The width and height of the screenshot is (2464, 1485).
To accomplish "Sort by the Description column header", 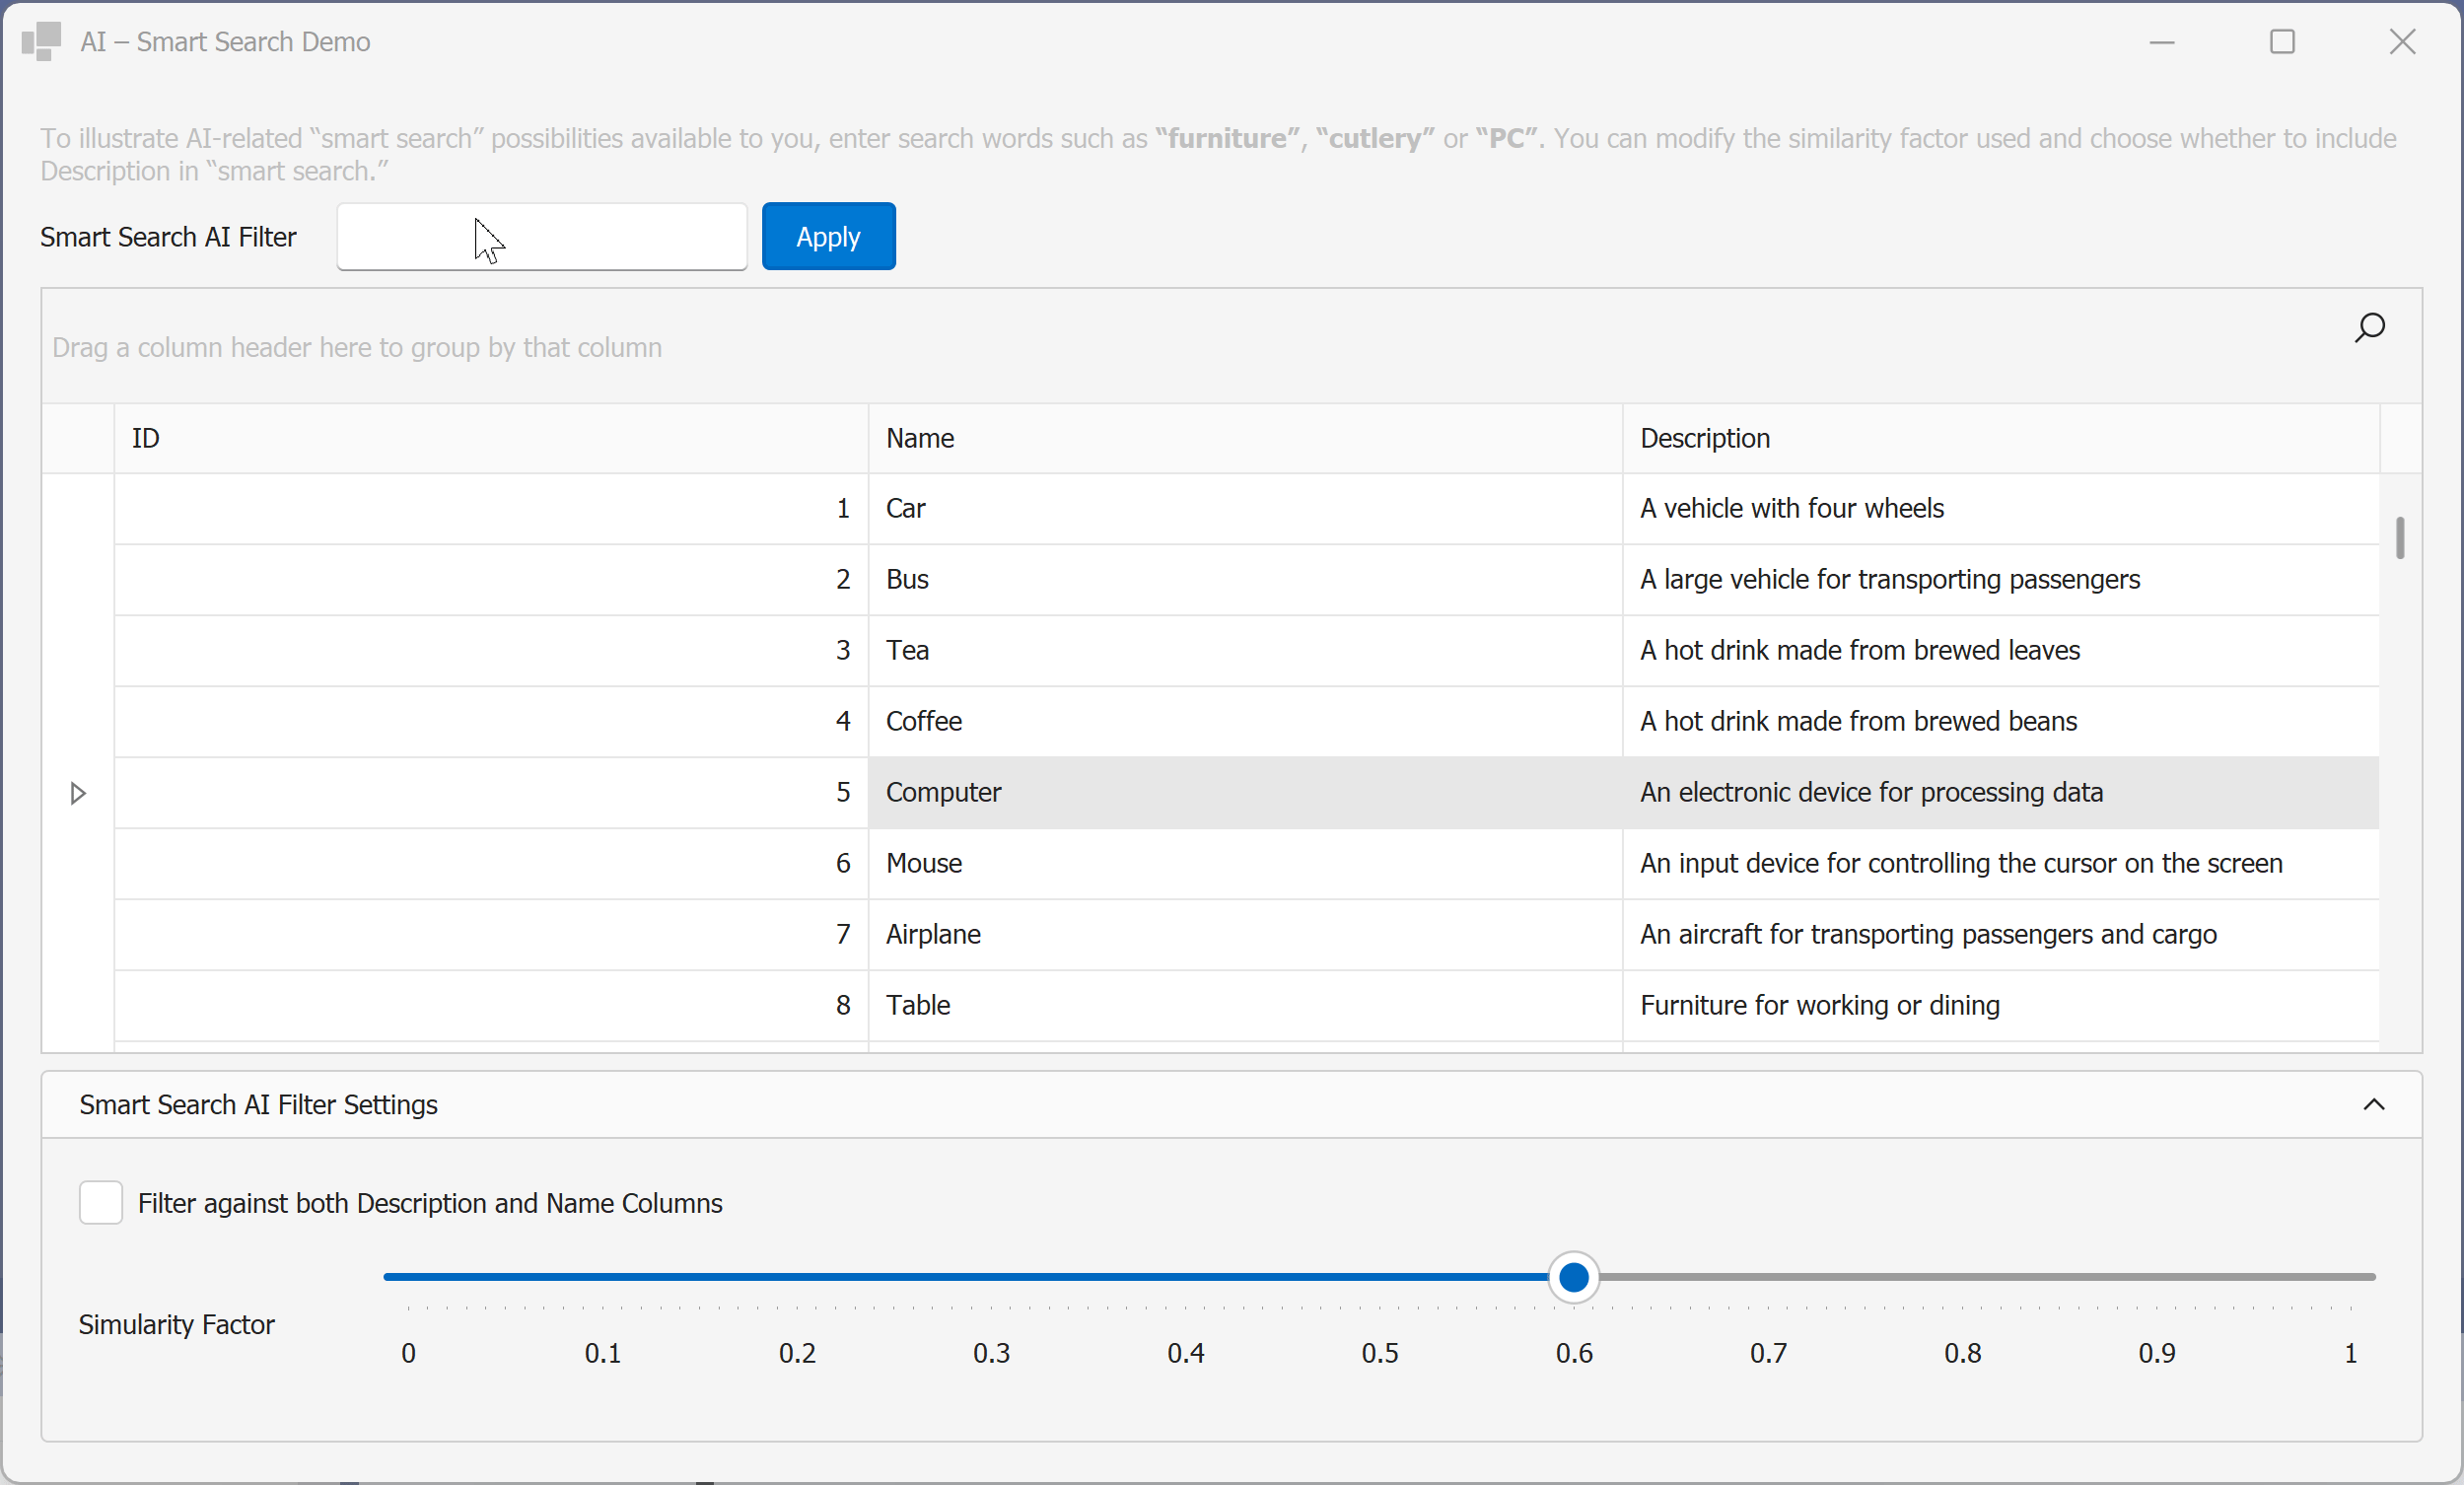I will tap(2000, 438).
